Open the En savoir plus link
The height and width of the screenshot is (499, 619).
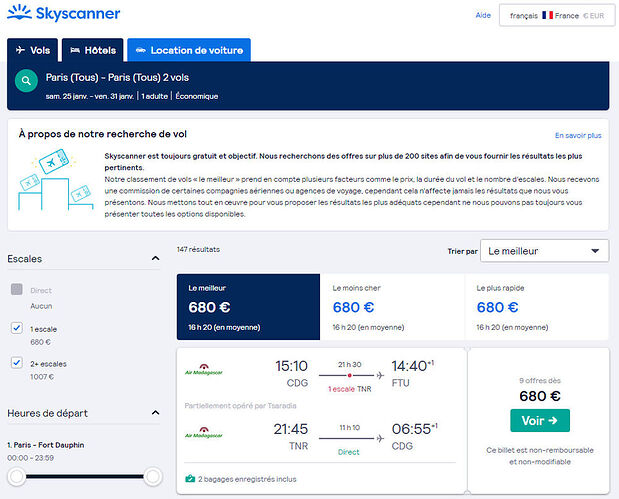pos(578,135)
